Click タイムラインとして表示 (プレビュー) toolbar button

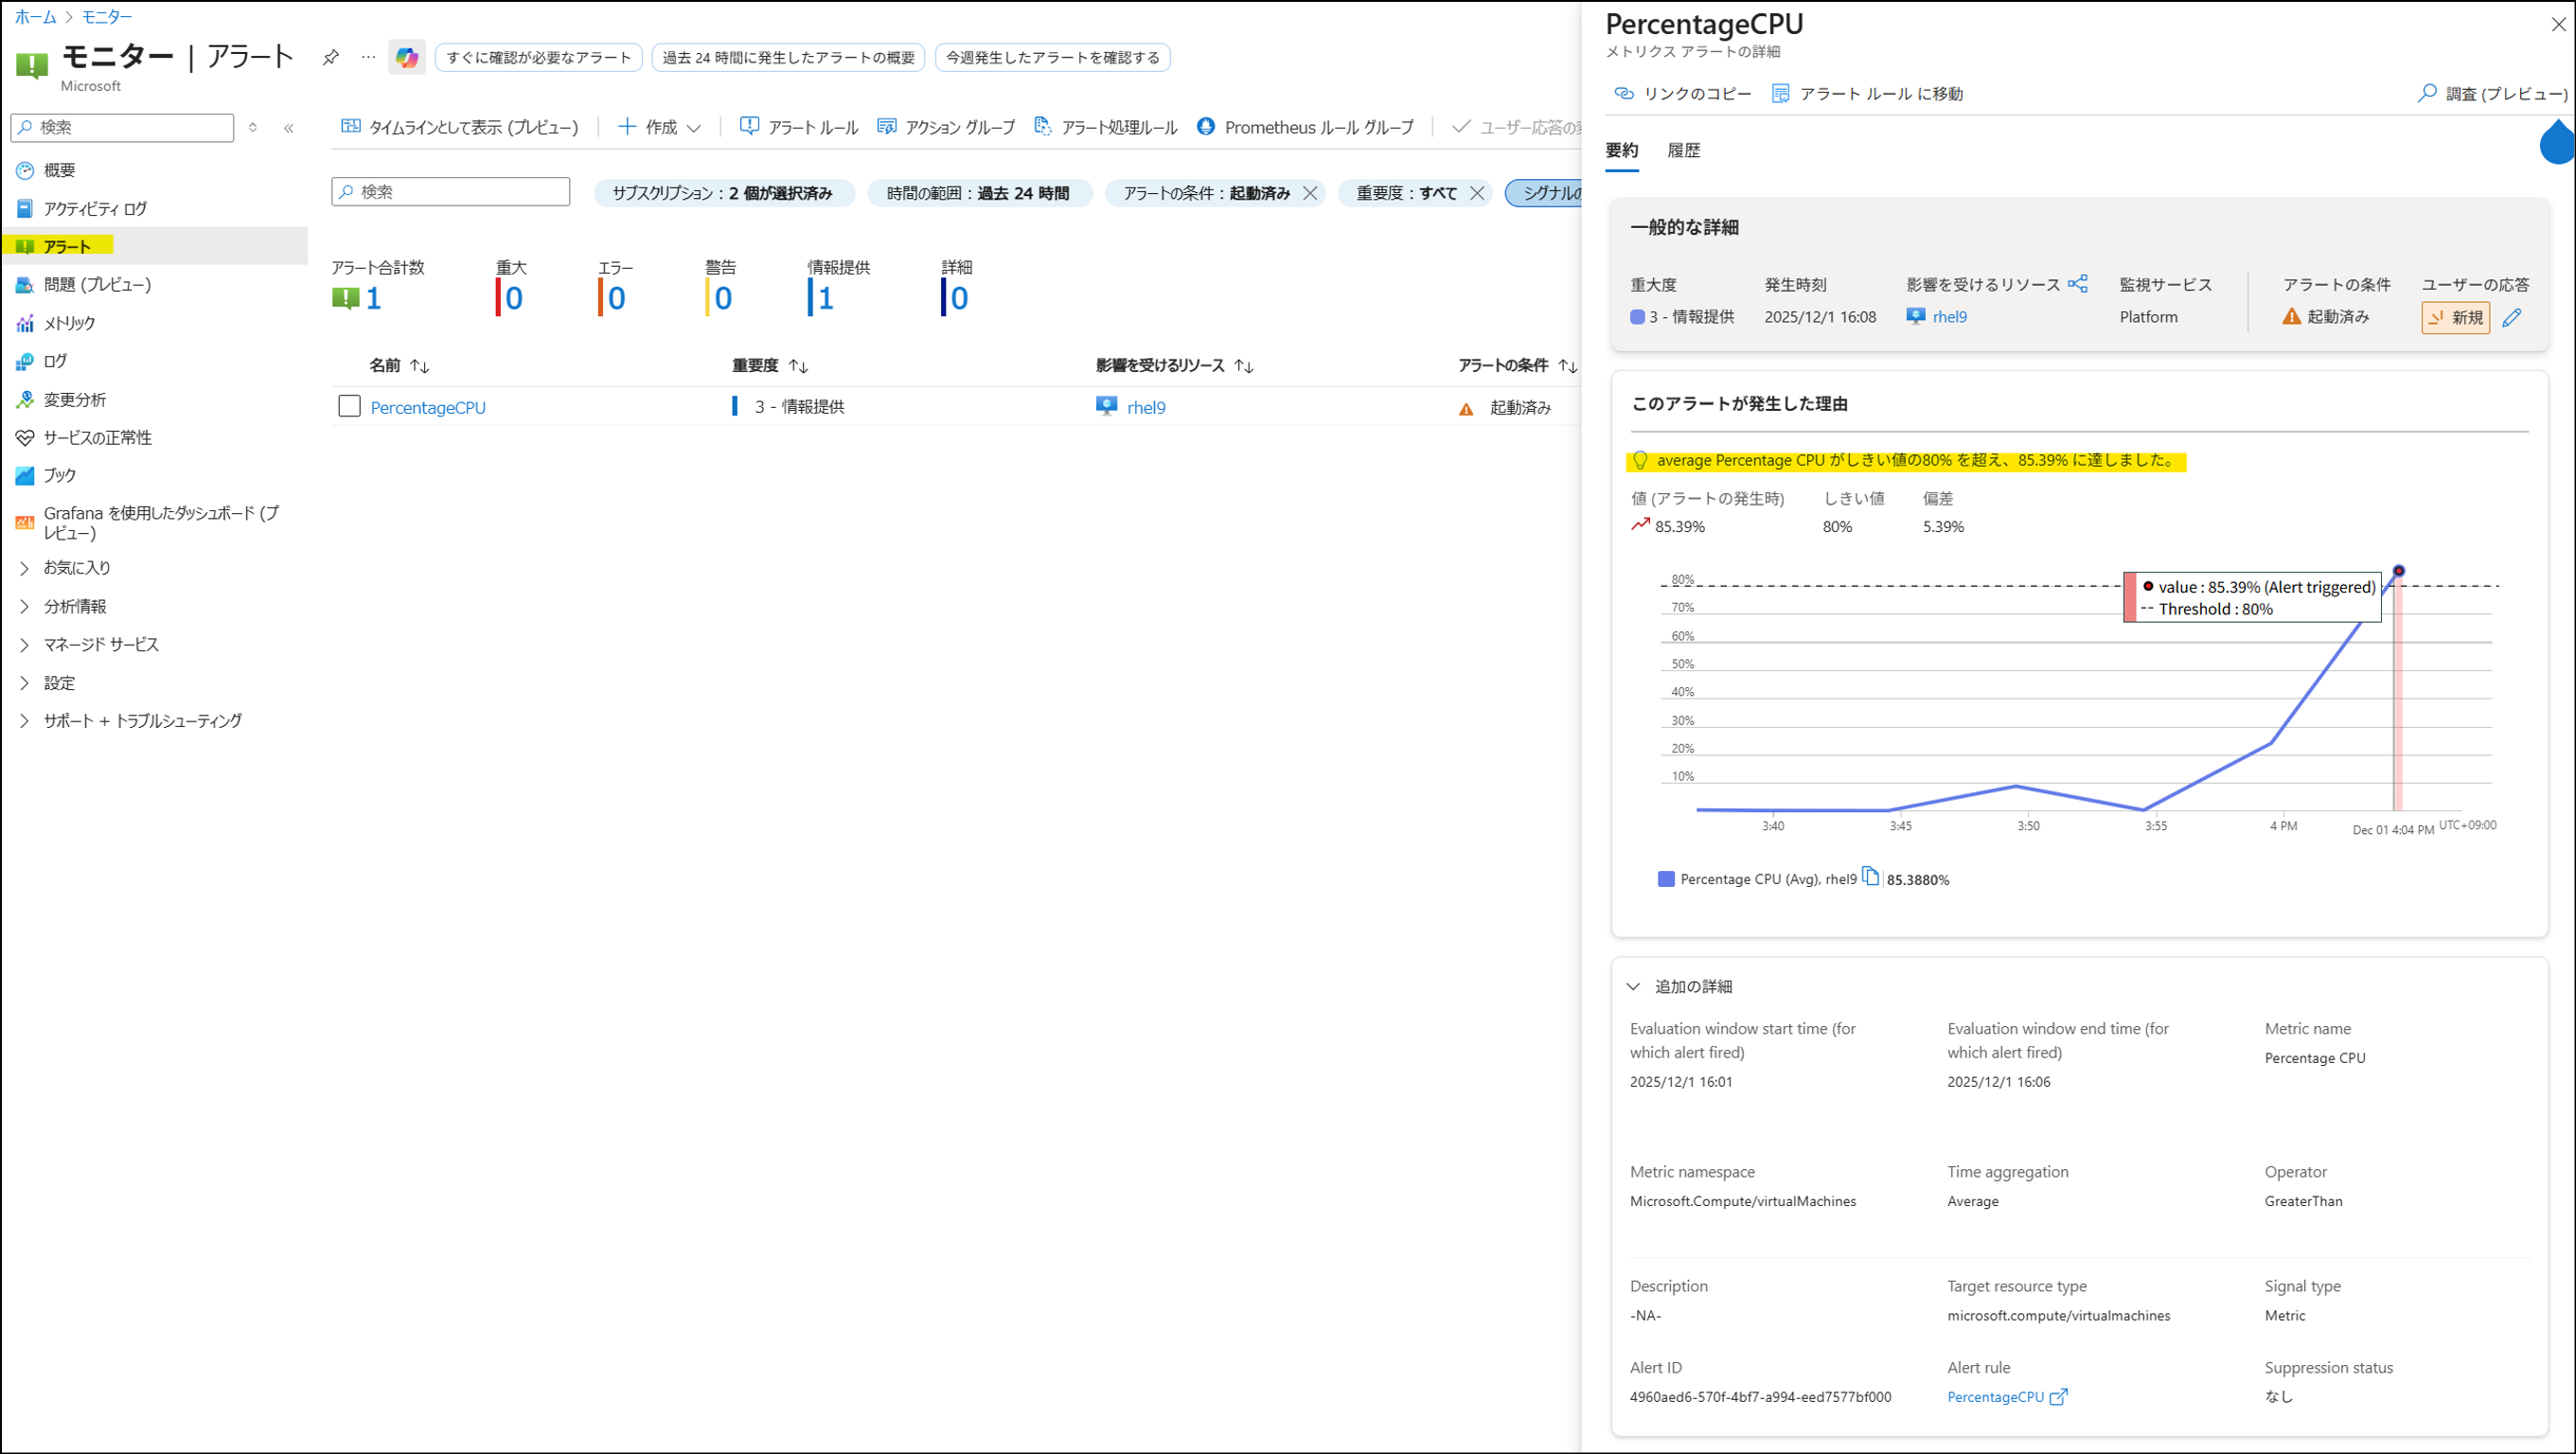click(460, 127)
